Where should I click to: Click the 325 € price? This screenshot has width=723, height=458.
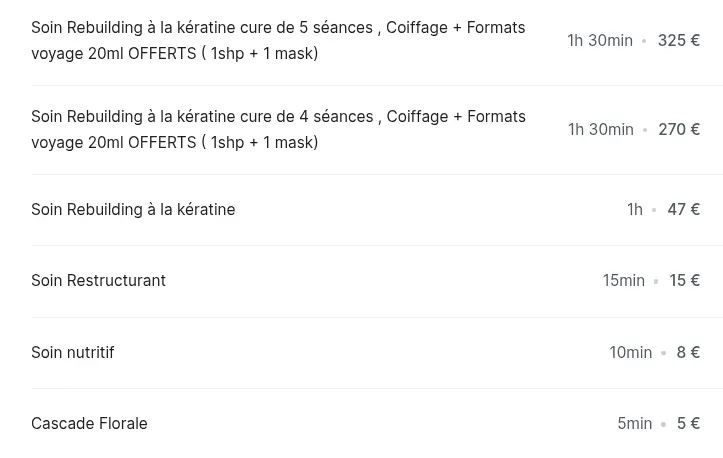tap(678, 40)
